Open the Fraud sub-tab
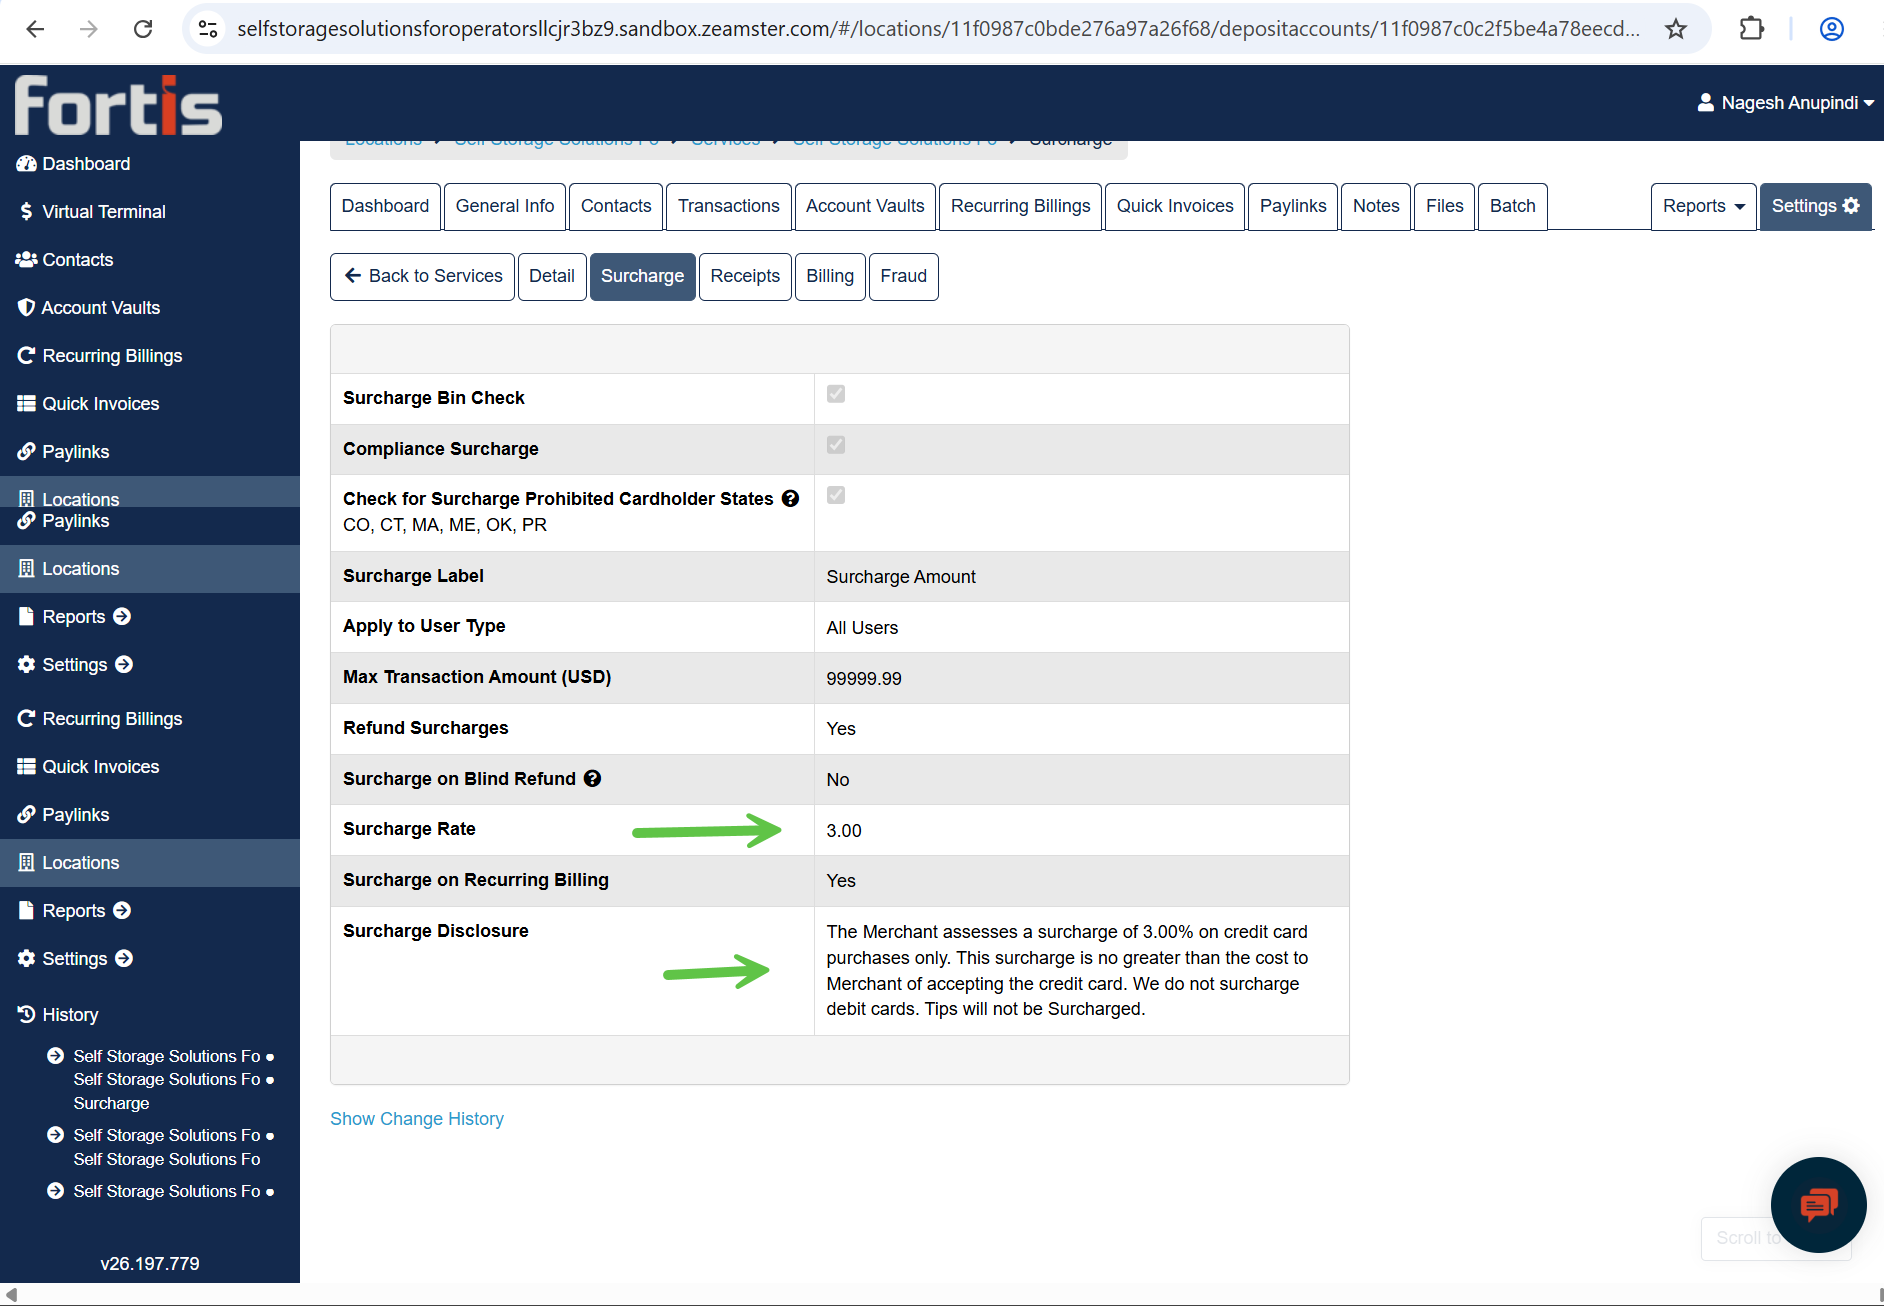The image size is (1884, 1306). pos(904,276)
